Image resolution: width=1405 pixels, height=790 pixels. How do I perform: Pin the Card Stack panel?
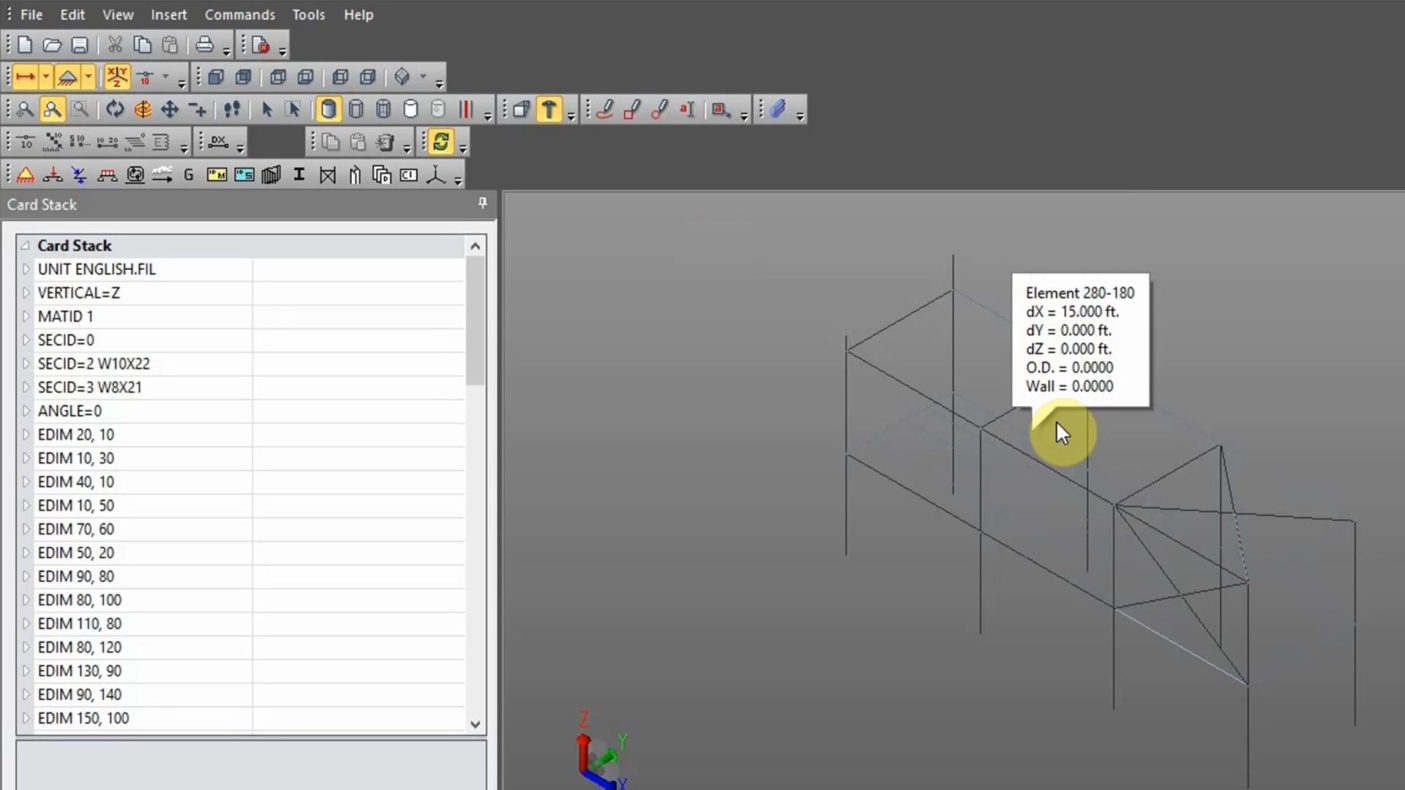pos(482,203)
